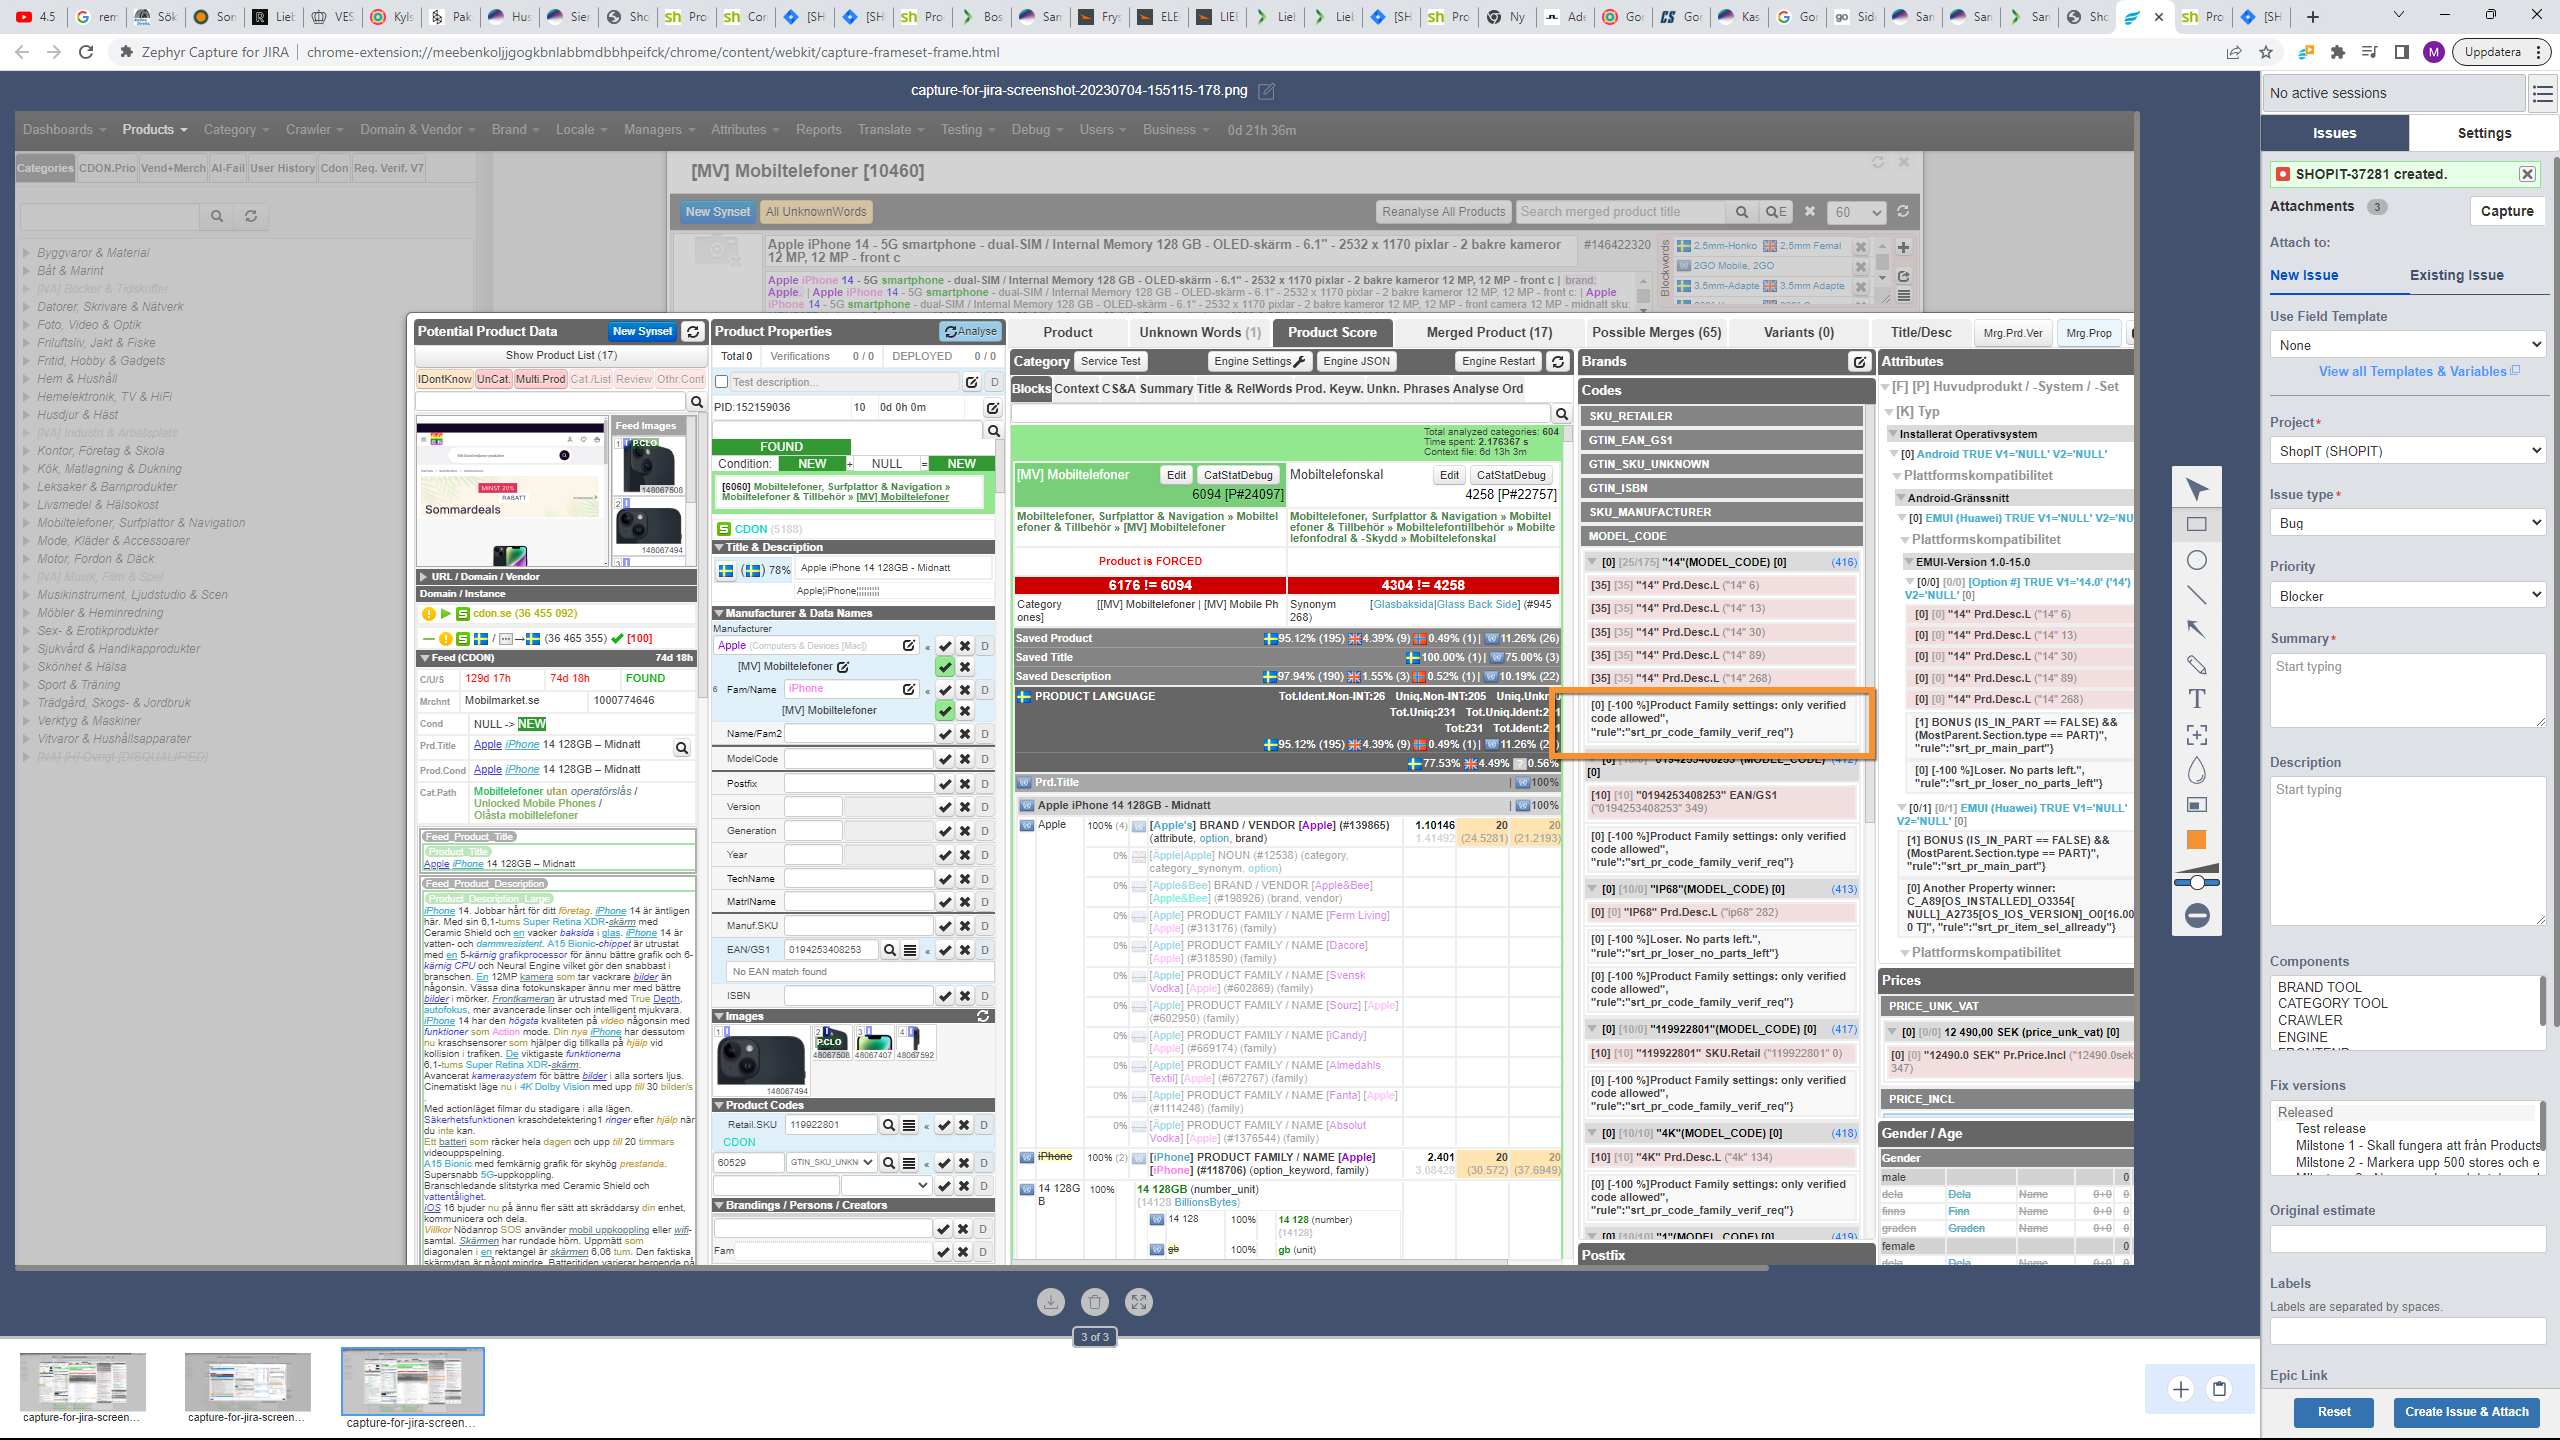Dismiss the SHOPIT-37281 created notification
This screenshot has width=2560, height=1440.
point(2527,174)
